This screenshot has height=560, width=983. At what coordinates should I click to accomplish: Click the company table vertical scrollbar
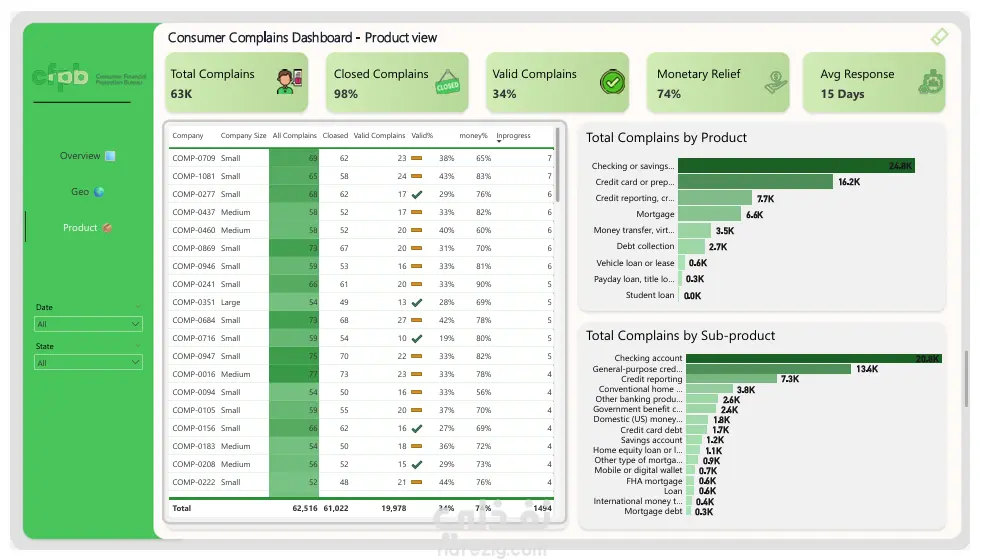click(x=557, y=165)
